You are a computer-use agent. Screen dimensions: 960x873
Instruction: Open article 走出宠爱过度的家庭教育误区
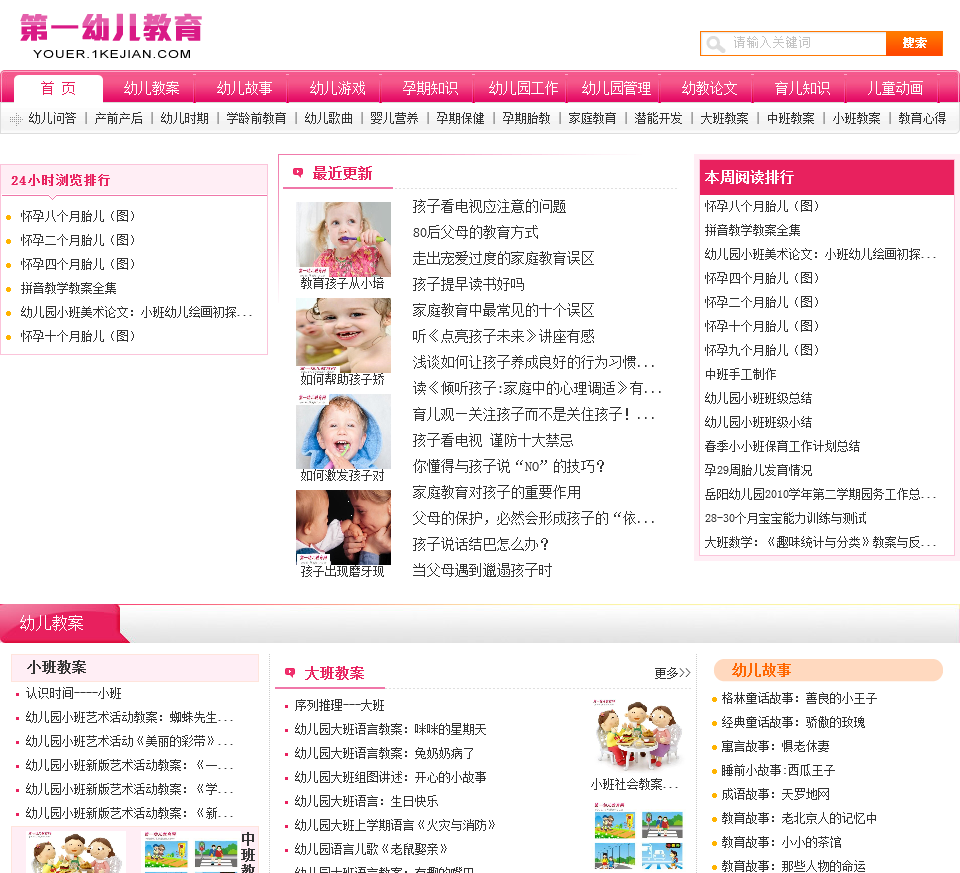[503, 258]
